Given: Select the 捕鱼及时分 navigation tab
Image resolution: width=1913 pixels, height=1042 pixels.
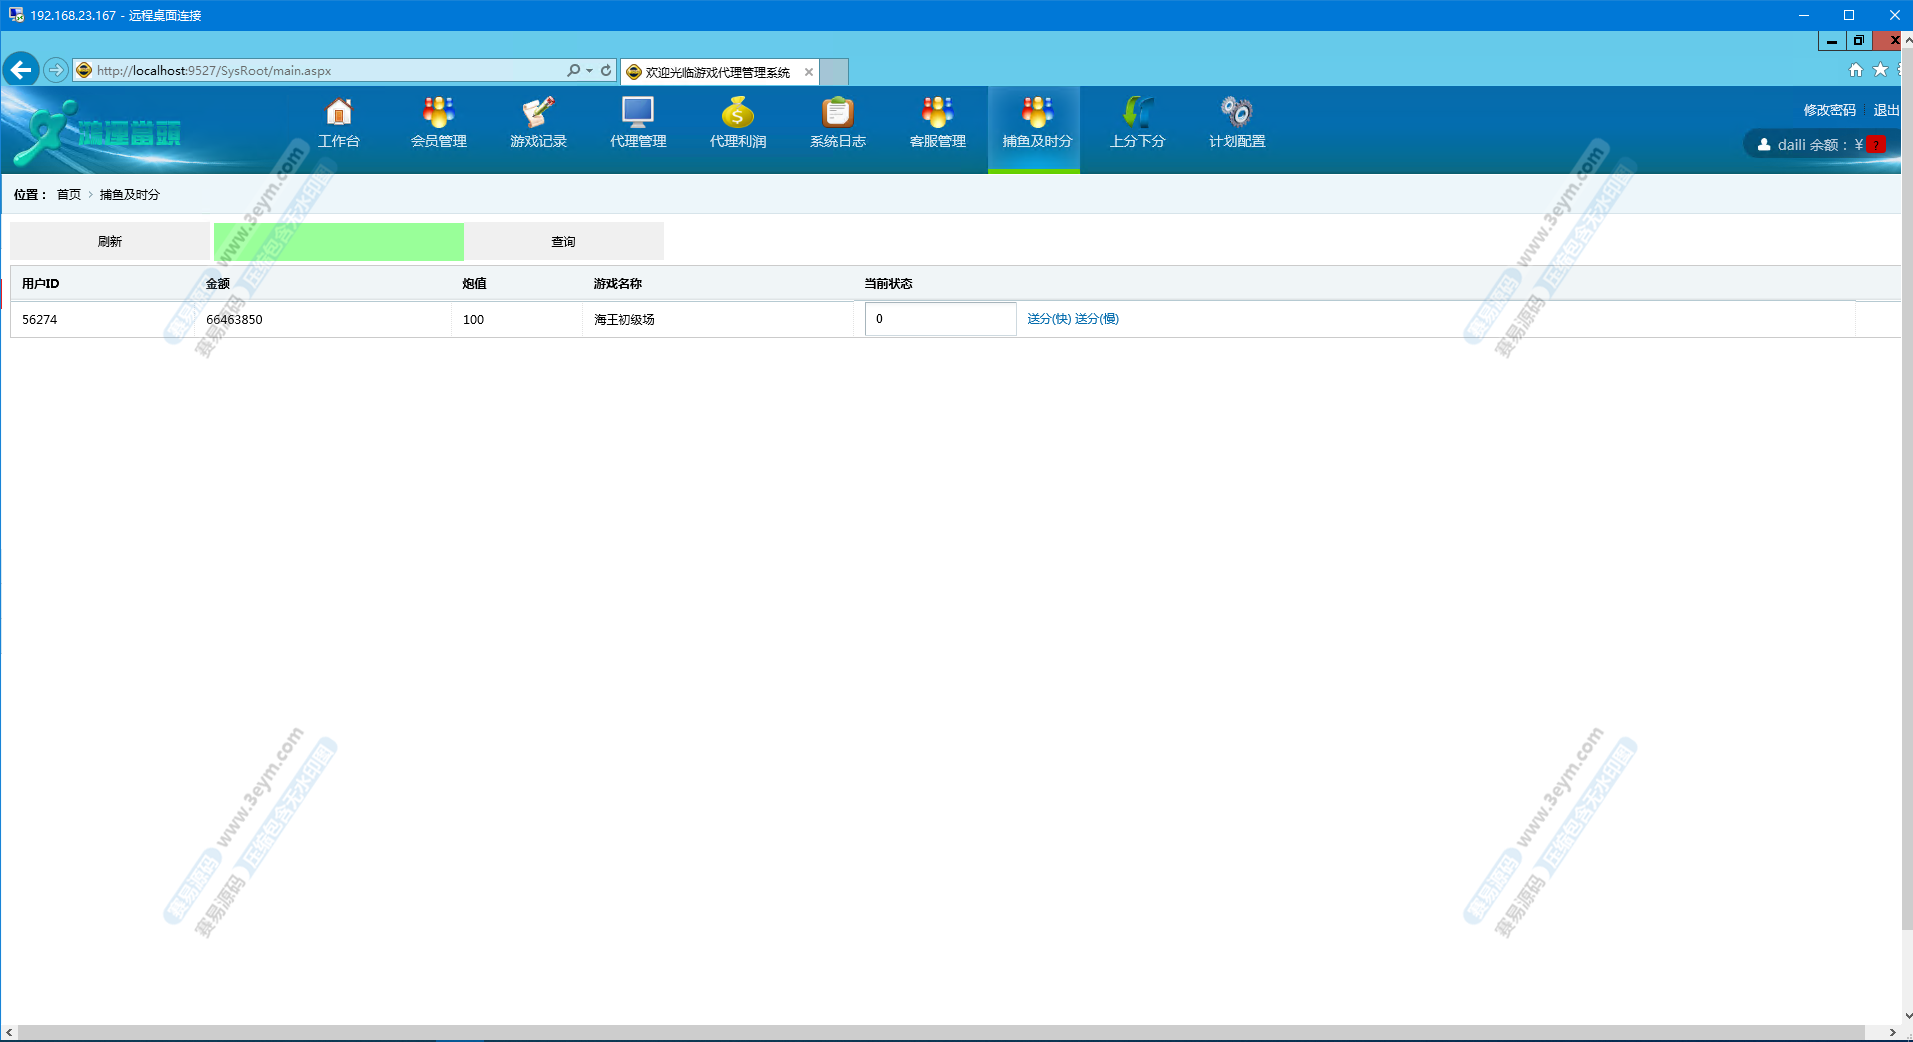Looking at the screenshot, I should (1036, 128).
